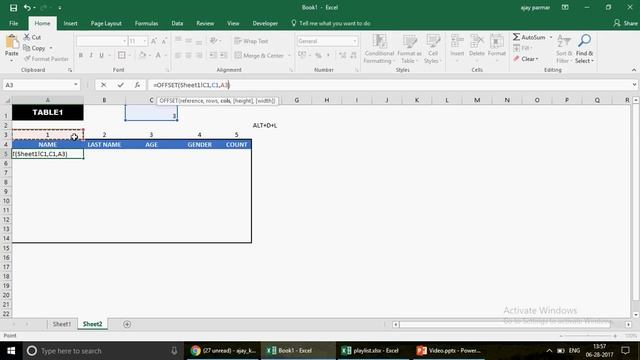The width and height of the screenshot is (640, 360).
Task: Toggle Italic formatting
Action: tap(91, 55)
